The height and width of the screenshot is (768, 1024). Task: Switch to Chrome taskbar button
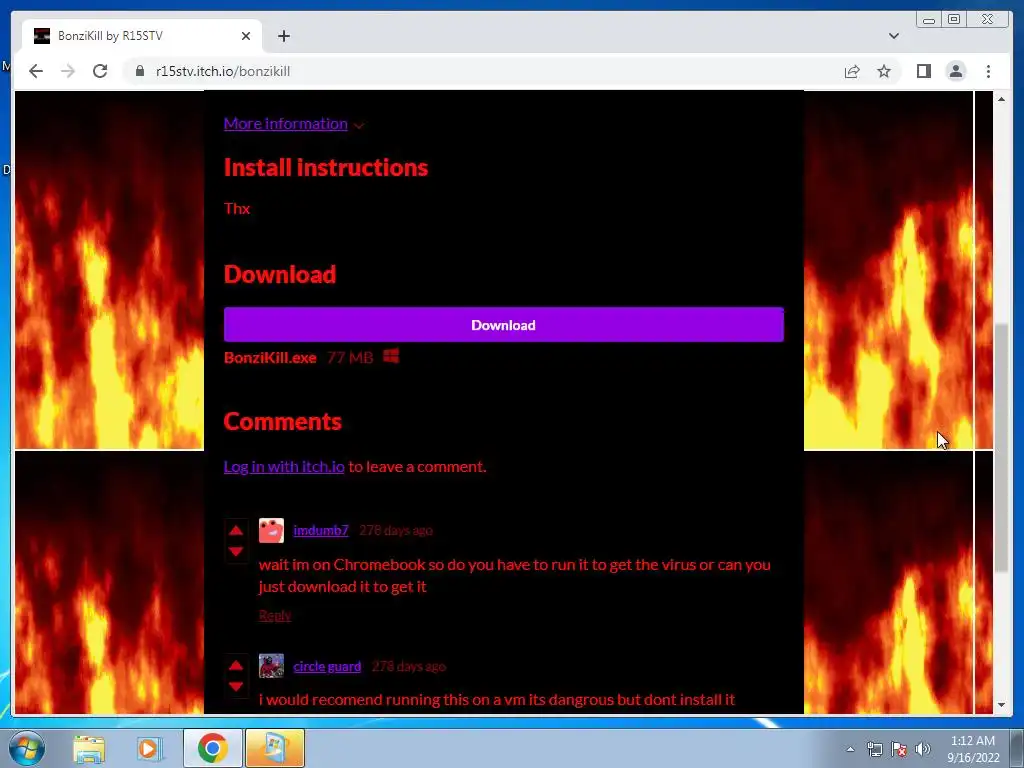click(212, 748)
